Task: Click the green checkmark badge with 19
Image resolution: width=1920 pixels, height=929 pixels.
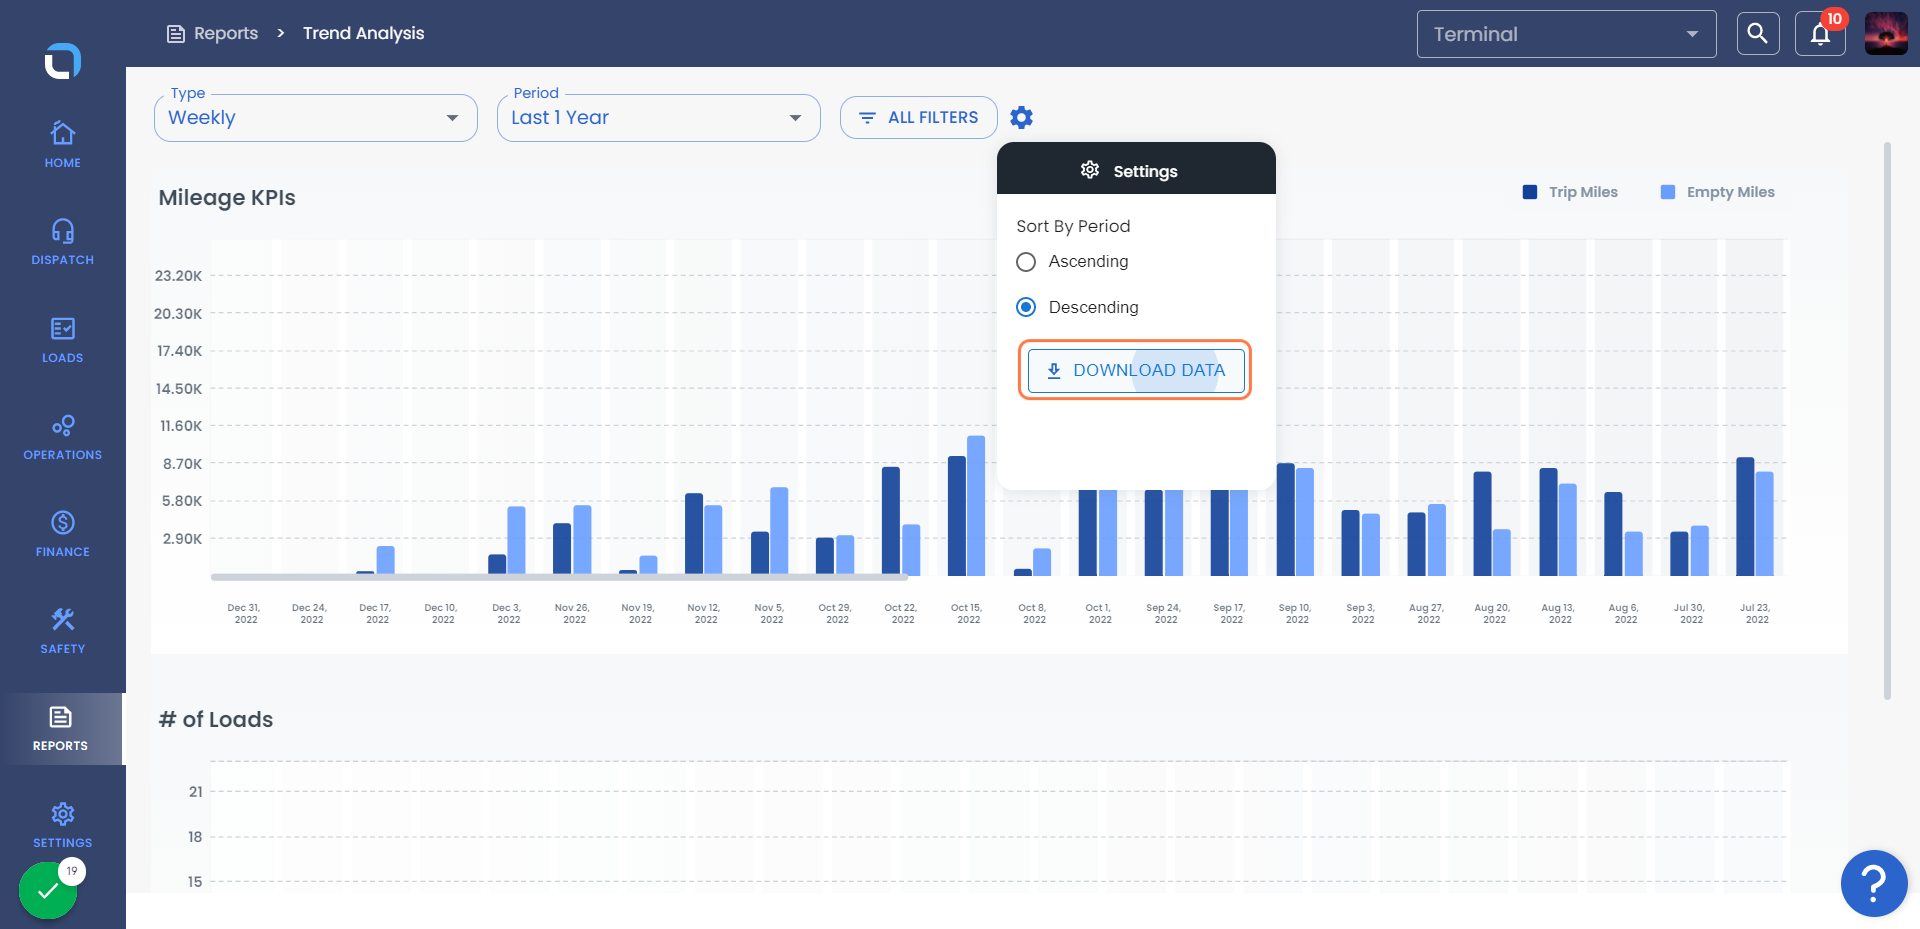Action: point(48,889)
